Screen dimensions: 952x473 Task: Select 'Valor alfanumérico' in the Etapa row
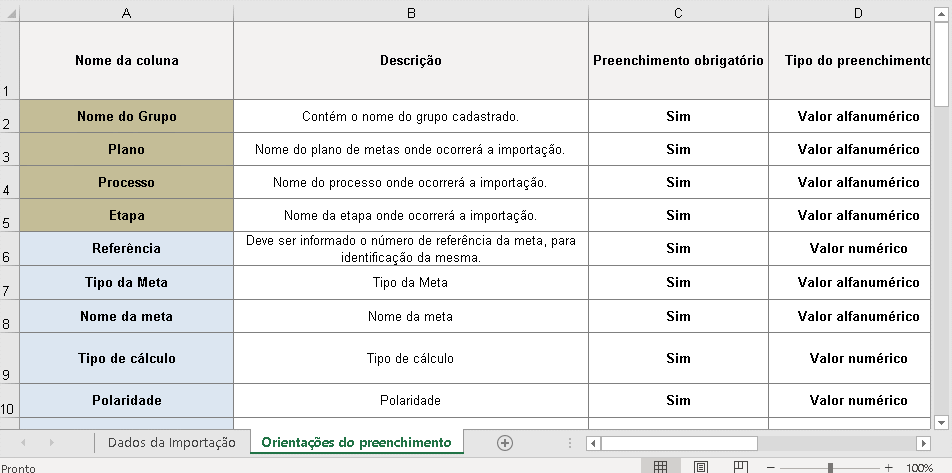849,215
